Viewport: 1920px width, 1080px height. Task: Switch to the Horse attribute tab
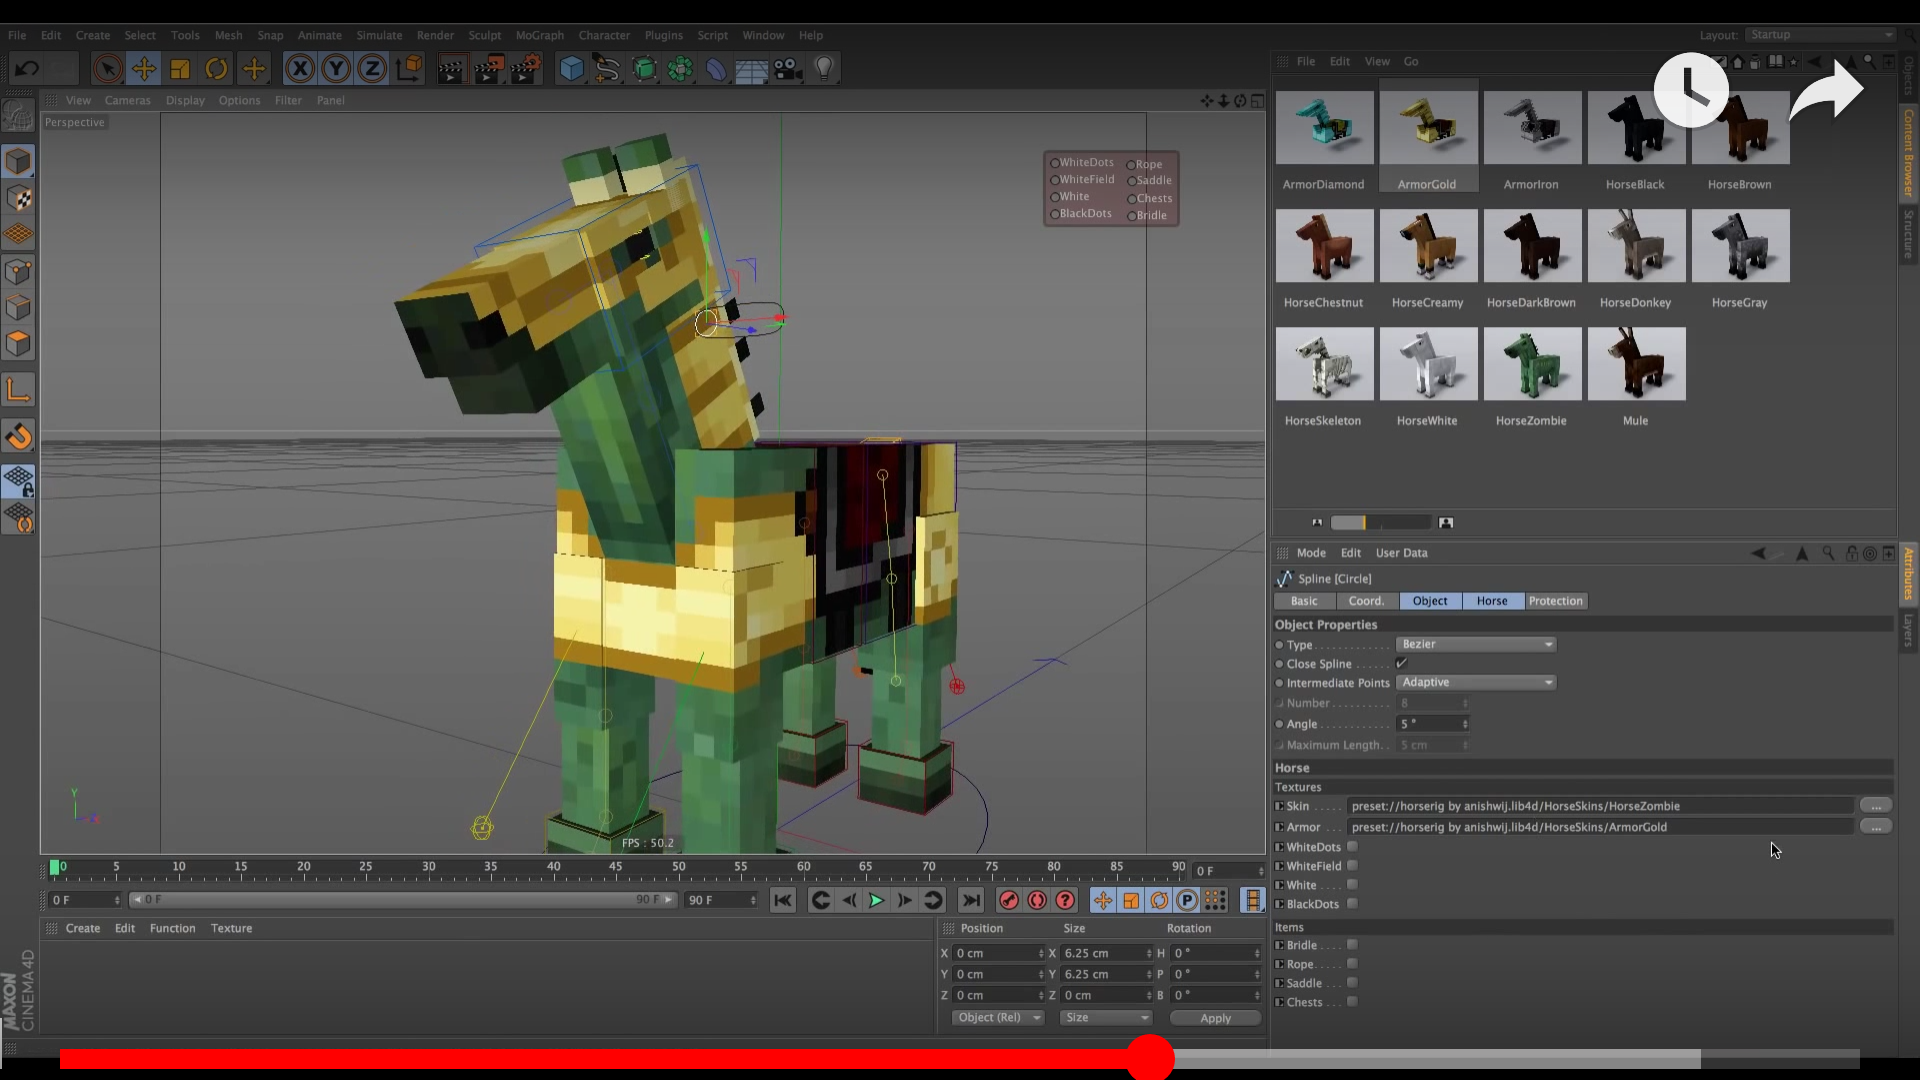click(1492, 601)
